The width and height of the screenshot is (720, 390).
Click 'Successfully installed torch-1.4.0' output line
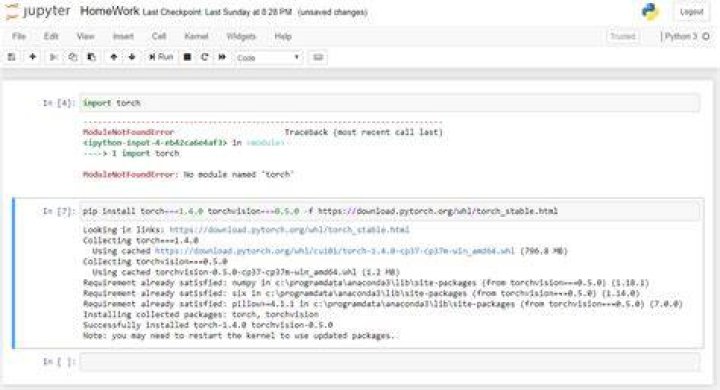coord(208,325)
